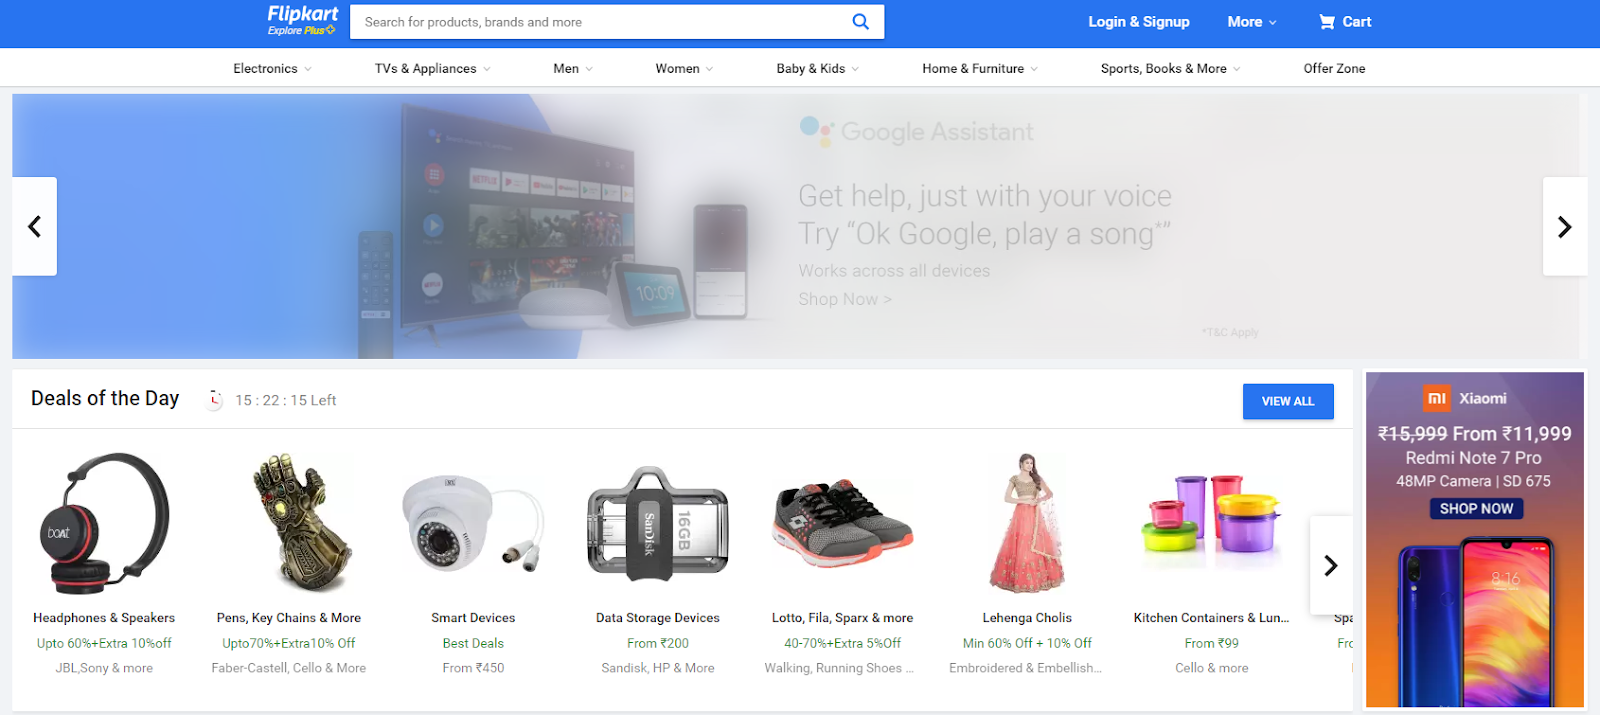Screen dimensions: 1600x715
Task: Click Lotto, Fila, Sparx & more title
Action: pos(842,618)
